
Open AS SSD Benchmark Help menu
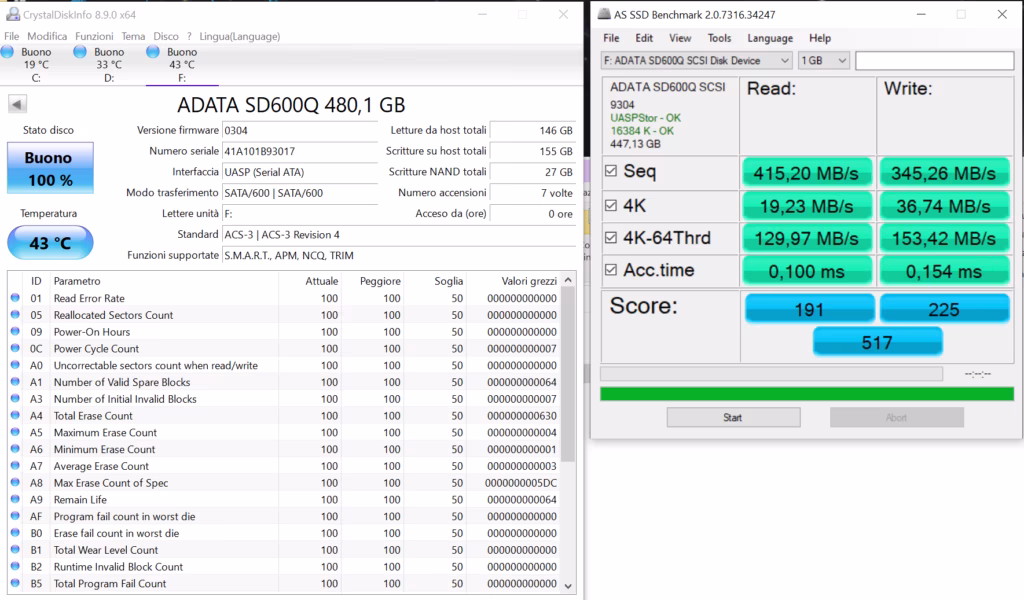pyautogui.click(x=820, y=39)
